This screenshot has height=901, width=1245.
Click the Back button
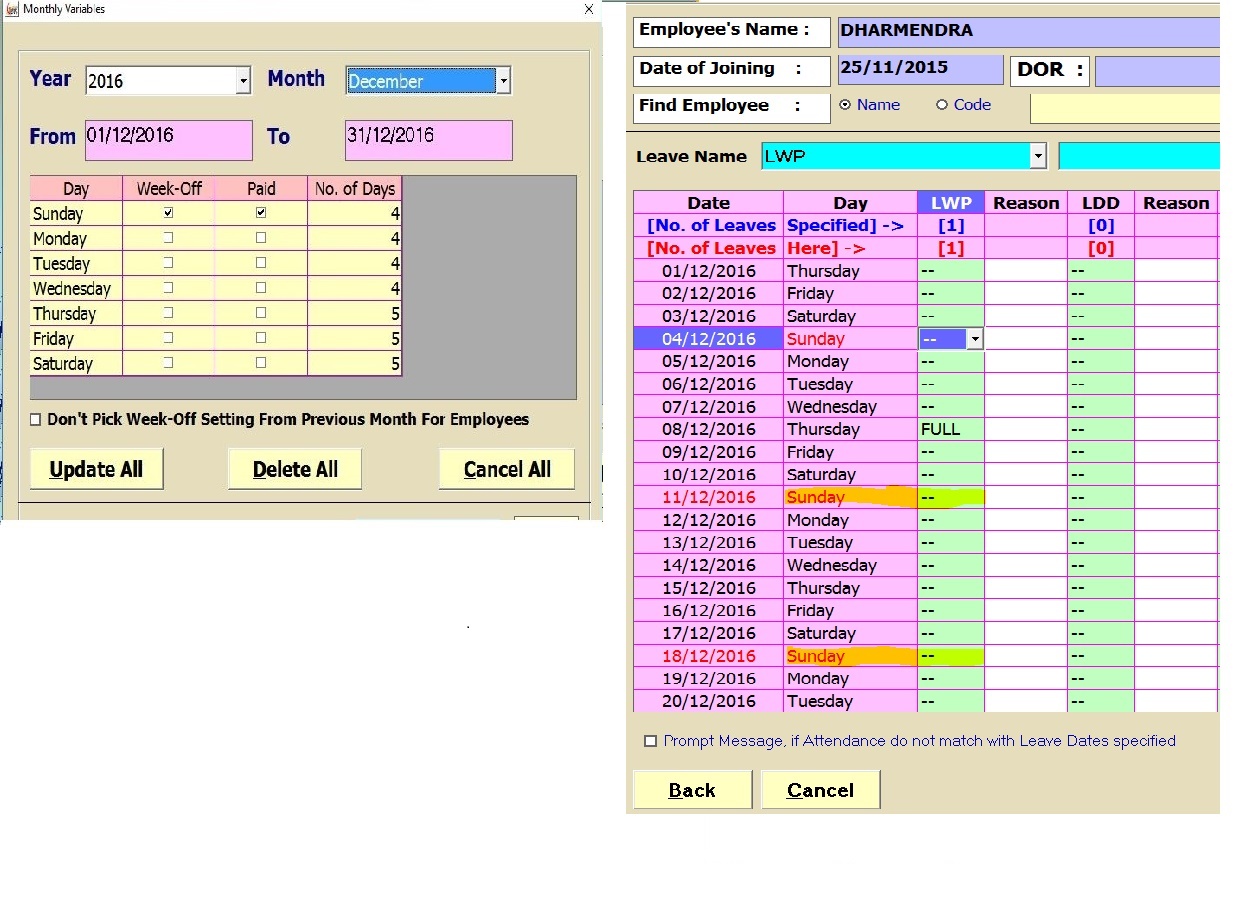(x=692, y=790)
